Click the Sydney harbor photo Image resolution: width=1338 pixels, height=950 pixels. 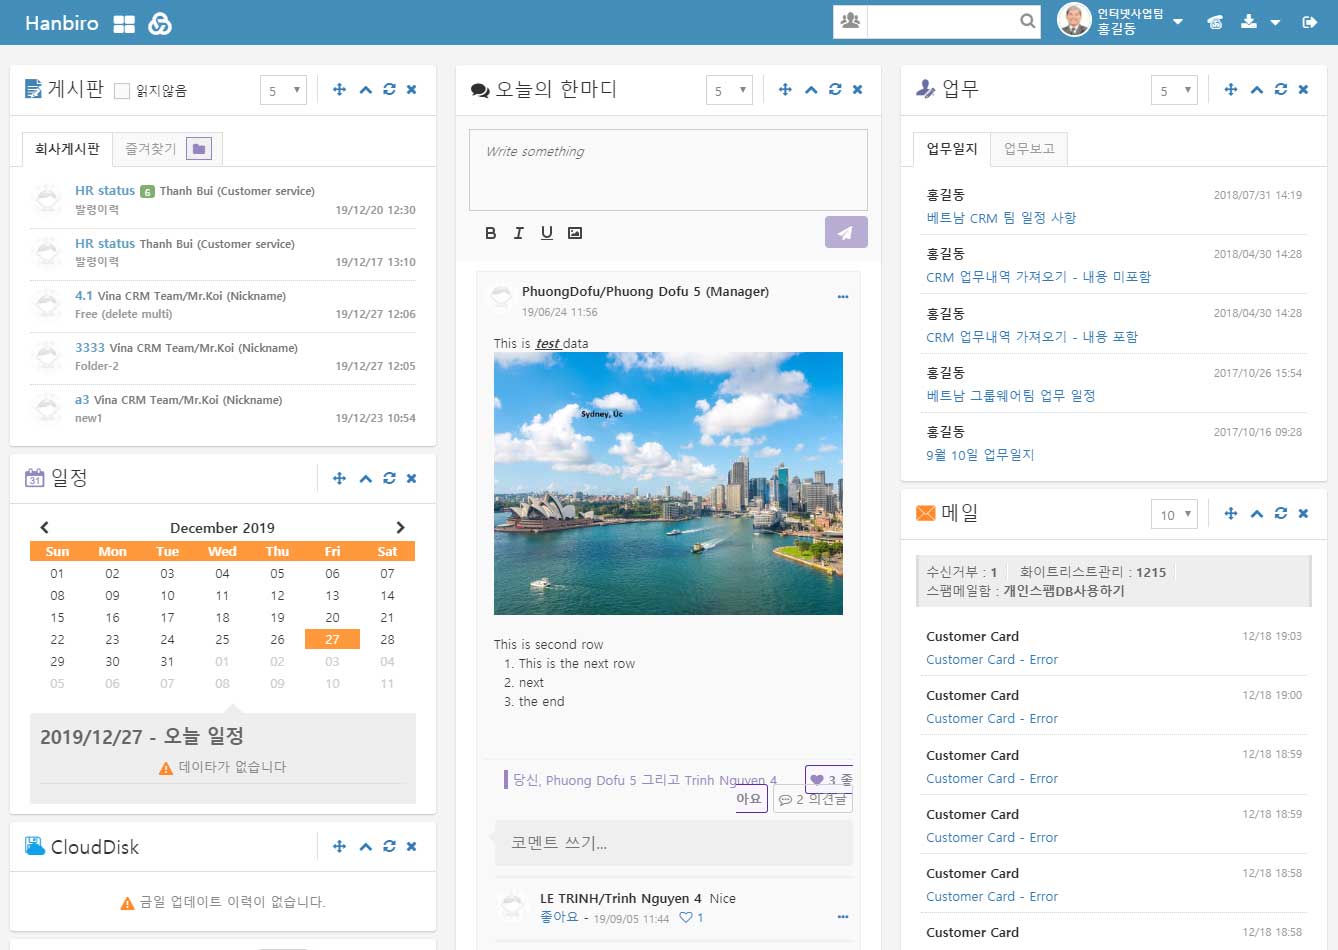[668, 483]
